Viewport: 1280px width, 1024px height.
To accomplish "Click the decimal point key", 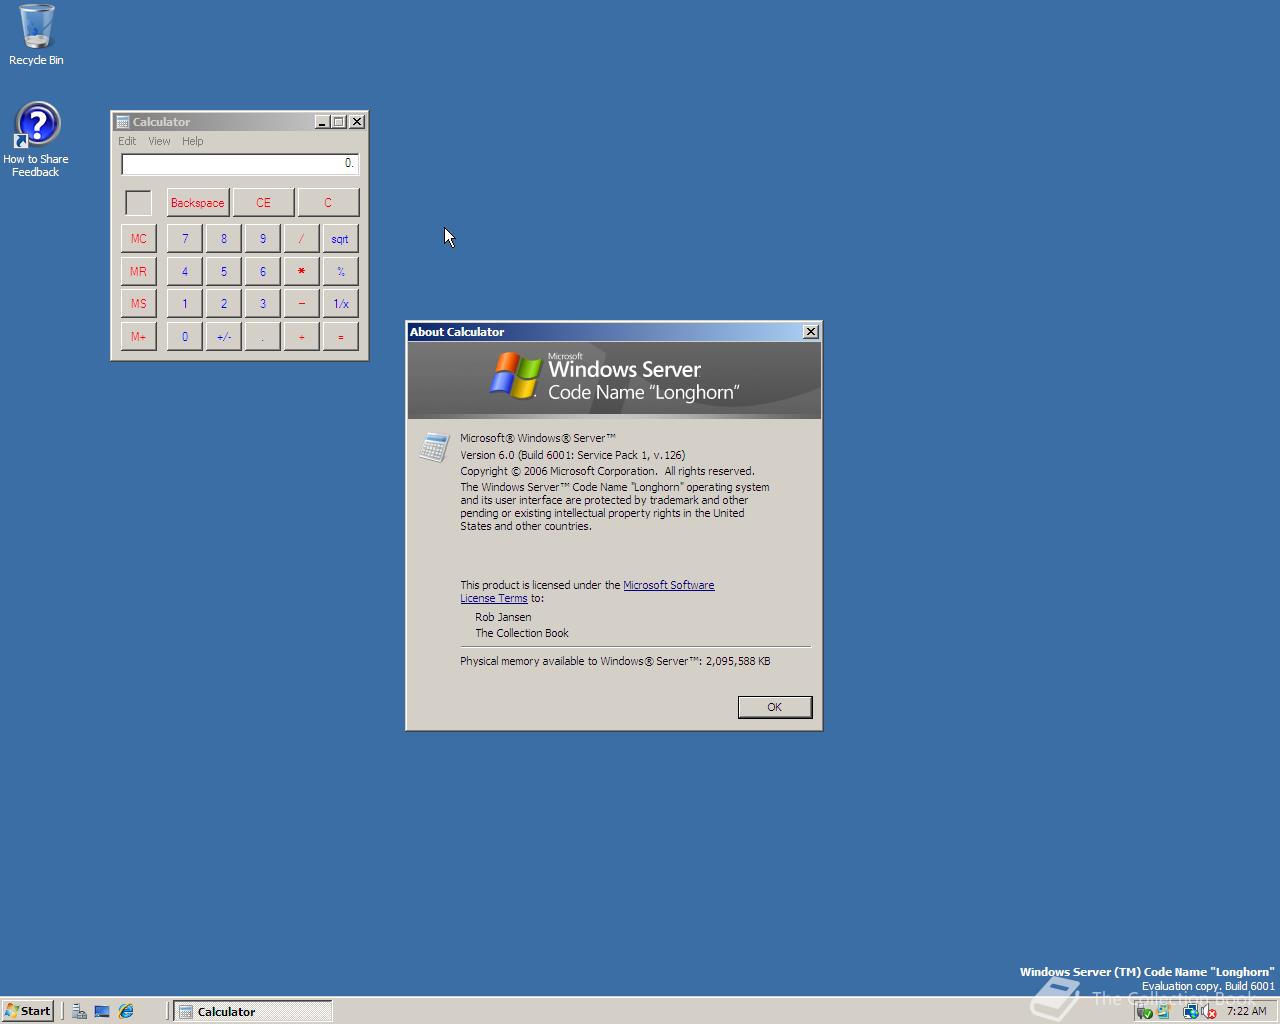I will click(262, 336).
